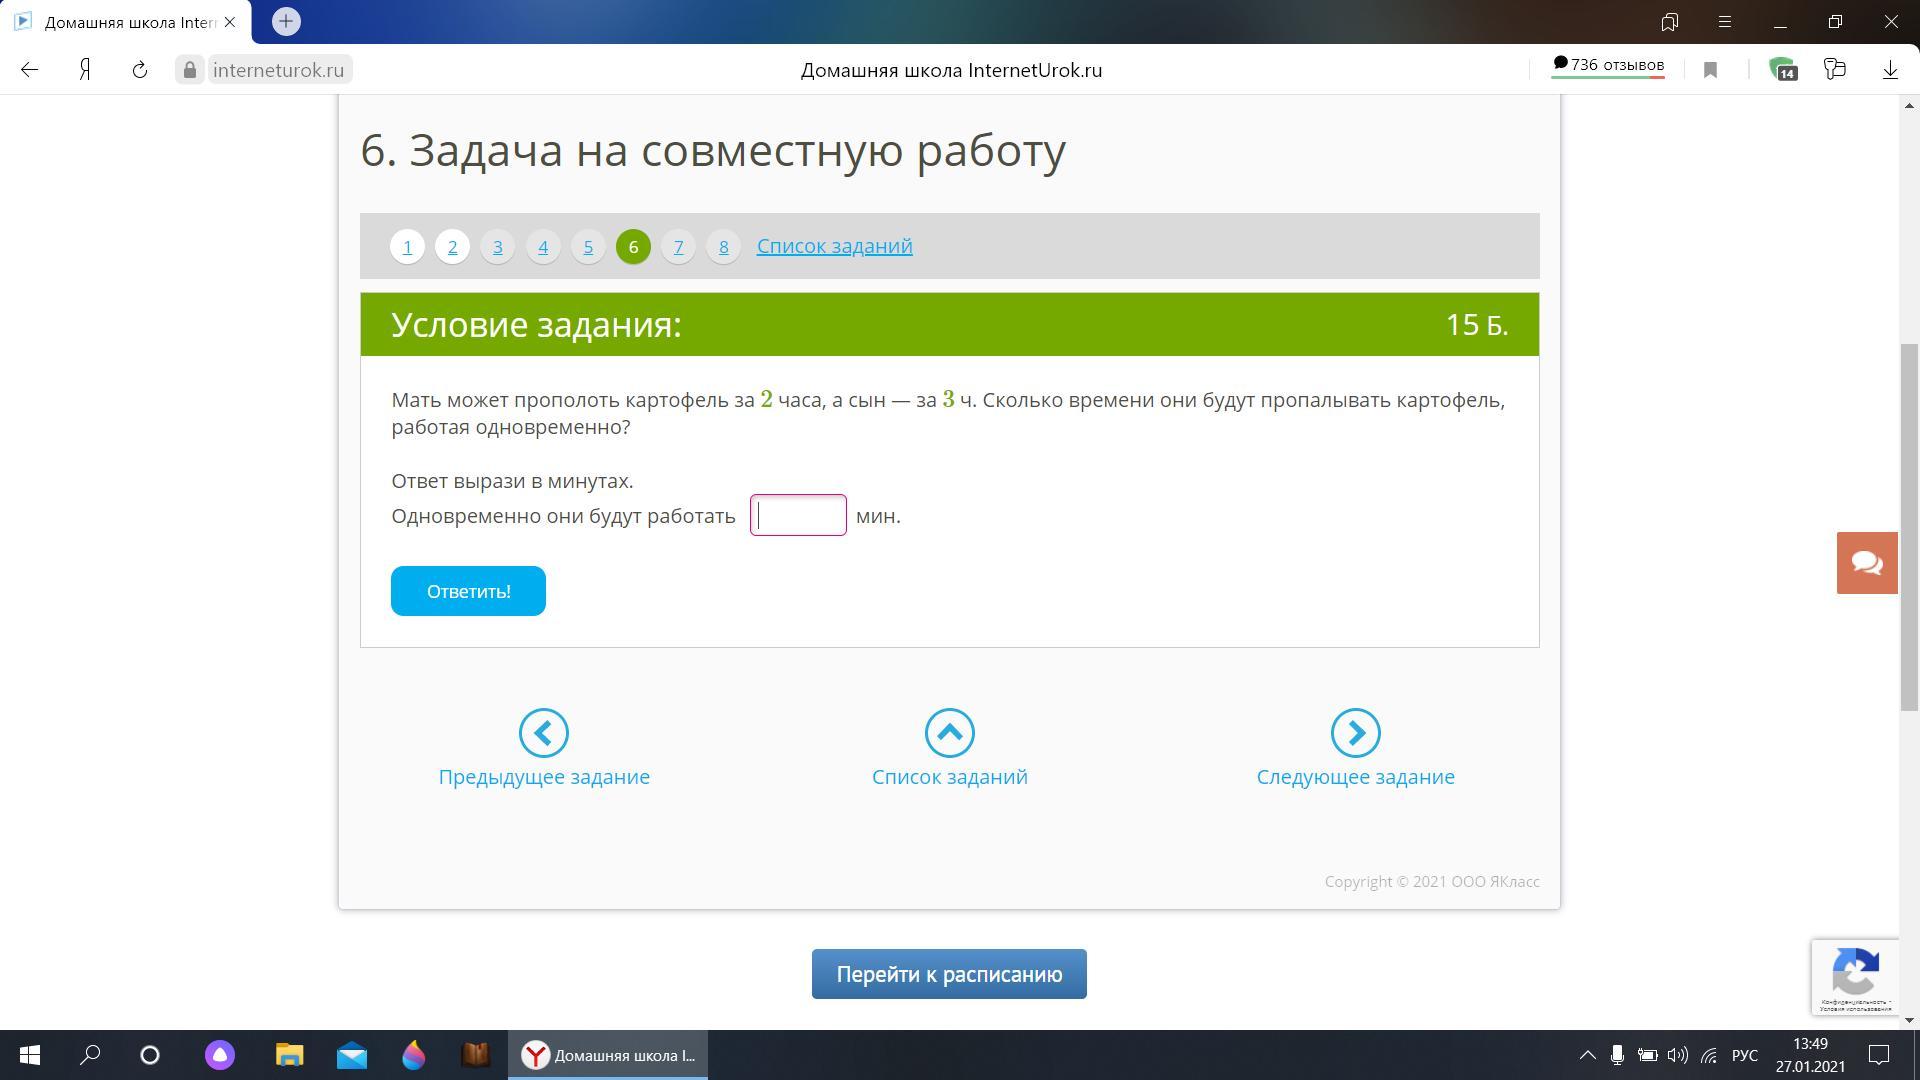1920x1080 pixels.
Task: Click the minutes answer input field
Action: 798,516
